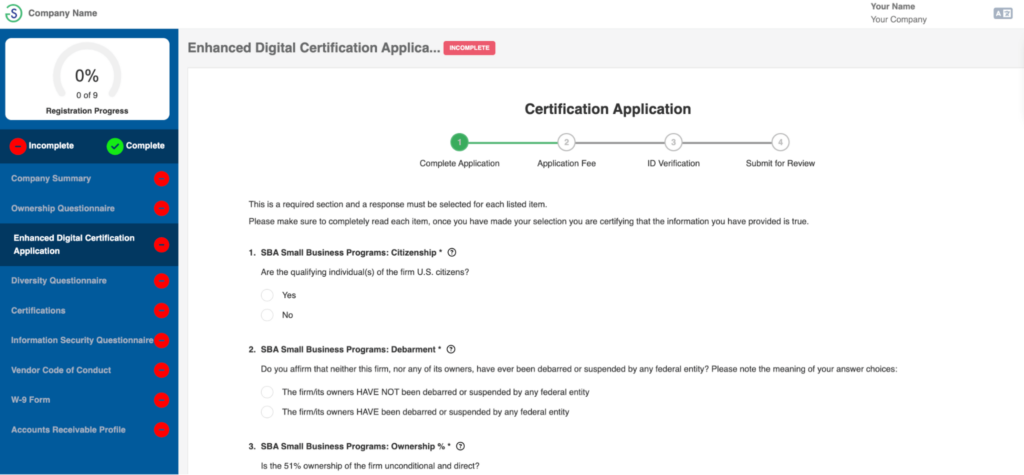Click the green S company logo
The height and width of the screenshot is (475, 1024).
coord(14,13)
